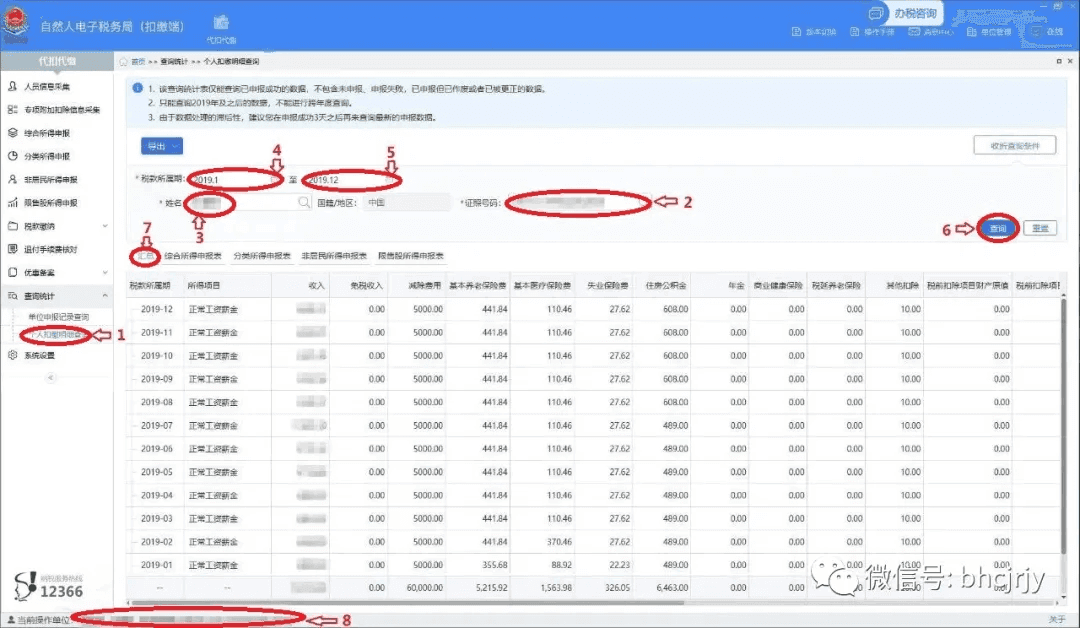
Task: Click the total 60,000.00 cell
Action: pos(424,588)
